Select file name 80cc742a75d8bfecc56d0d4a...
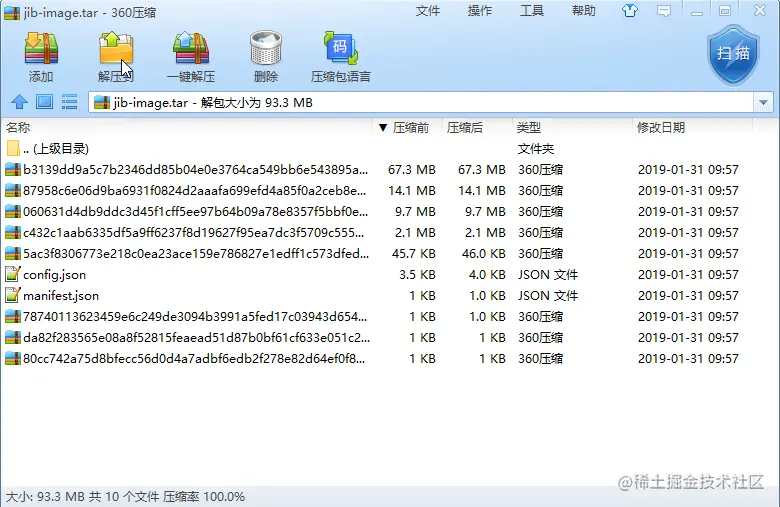 tap(194, 358)
